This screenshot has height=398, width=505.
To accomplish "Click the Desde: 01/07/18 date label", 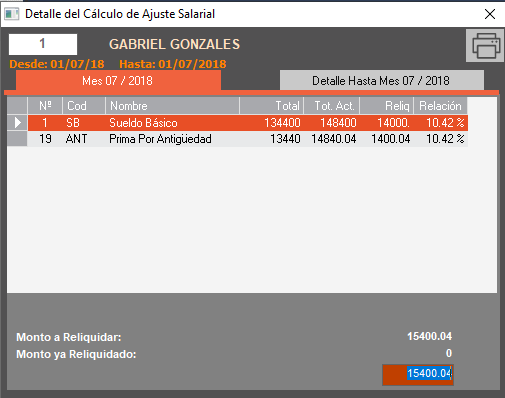I will pos(57,64).
